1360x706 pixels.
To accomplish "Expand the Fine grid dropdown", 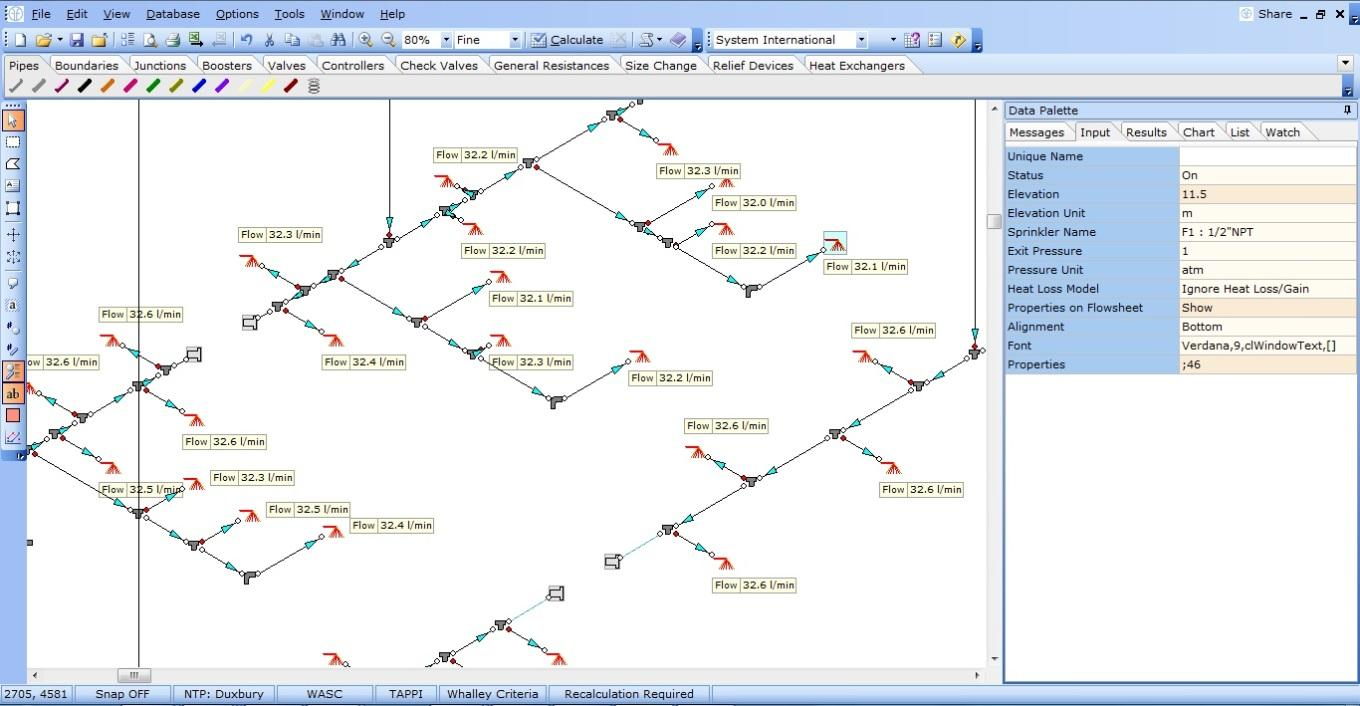I will (515, 40).
